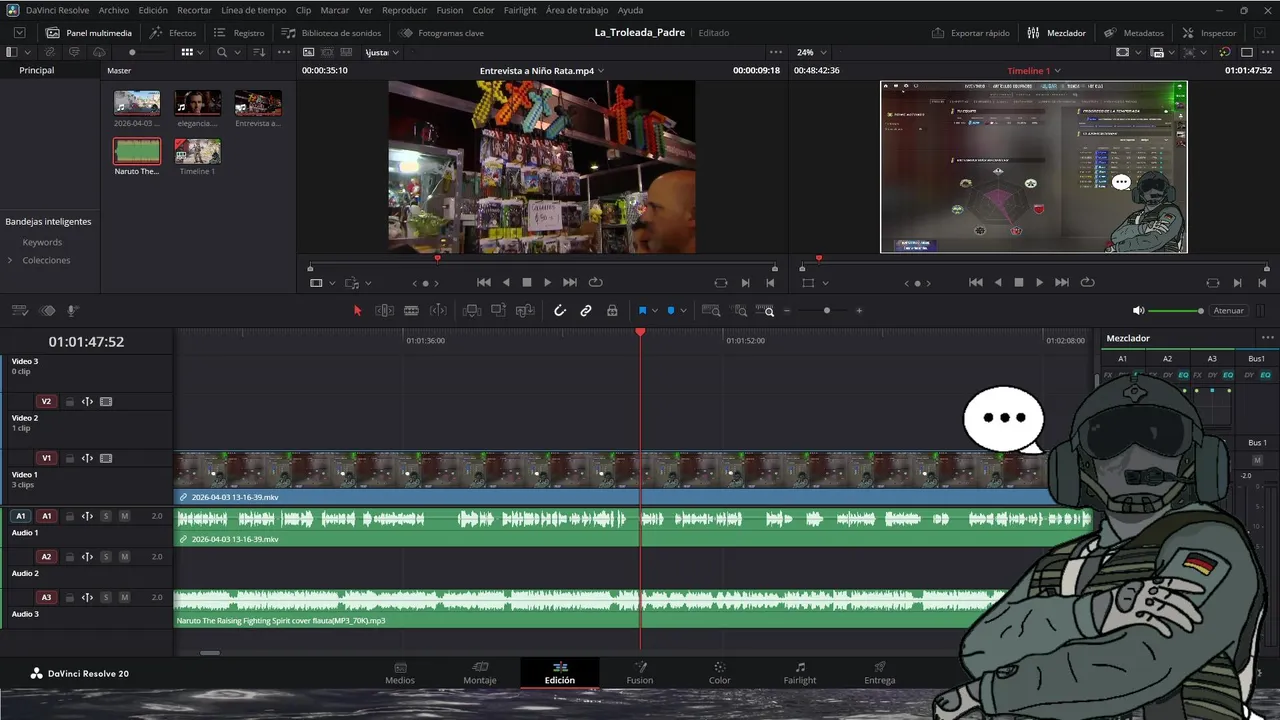This screenshot has width=1280, height=720.
Task: Add a blue marker on timeline
Action: [x=671, y=311]
